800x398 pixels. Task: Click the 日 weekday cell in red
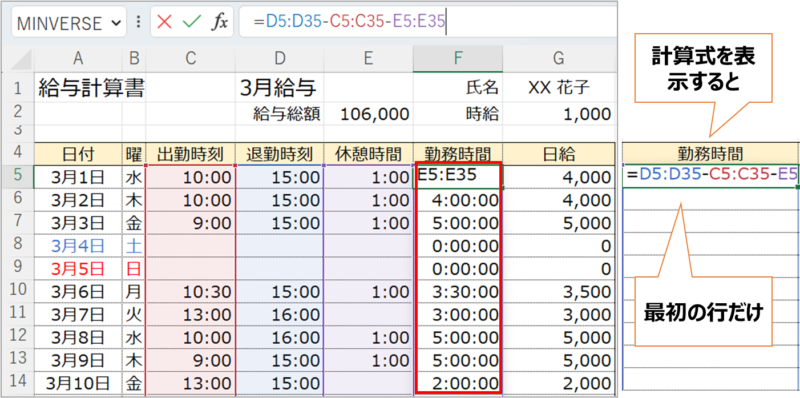[134, 269]
